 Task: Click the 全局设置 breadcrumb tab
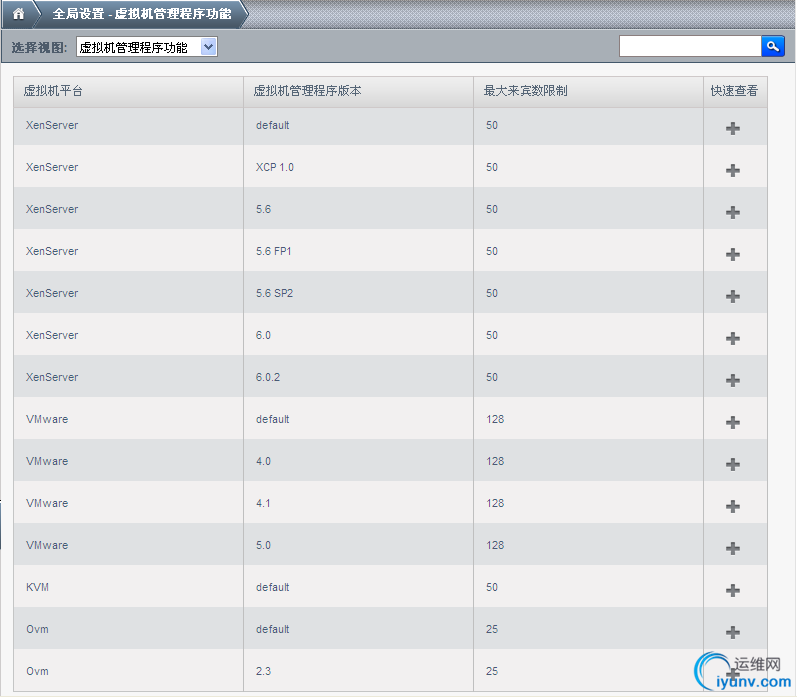tap(142, 14)
